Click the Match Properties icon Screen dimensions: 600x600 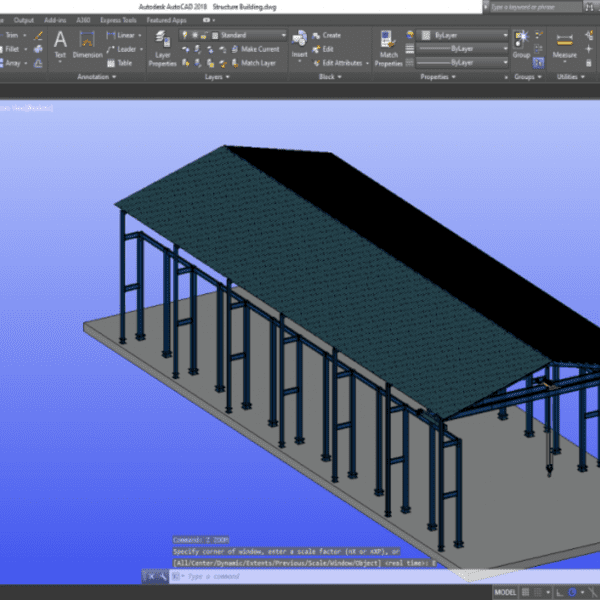pyautogui.click(x=388, y=42)
